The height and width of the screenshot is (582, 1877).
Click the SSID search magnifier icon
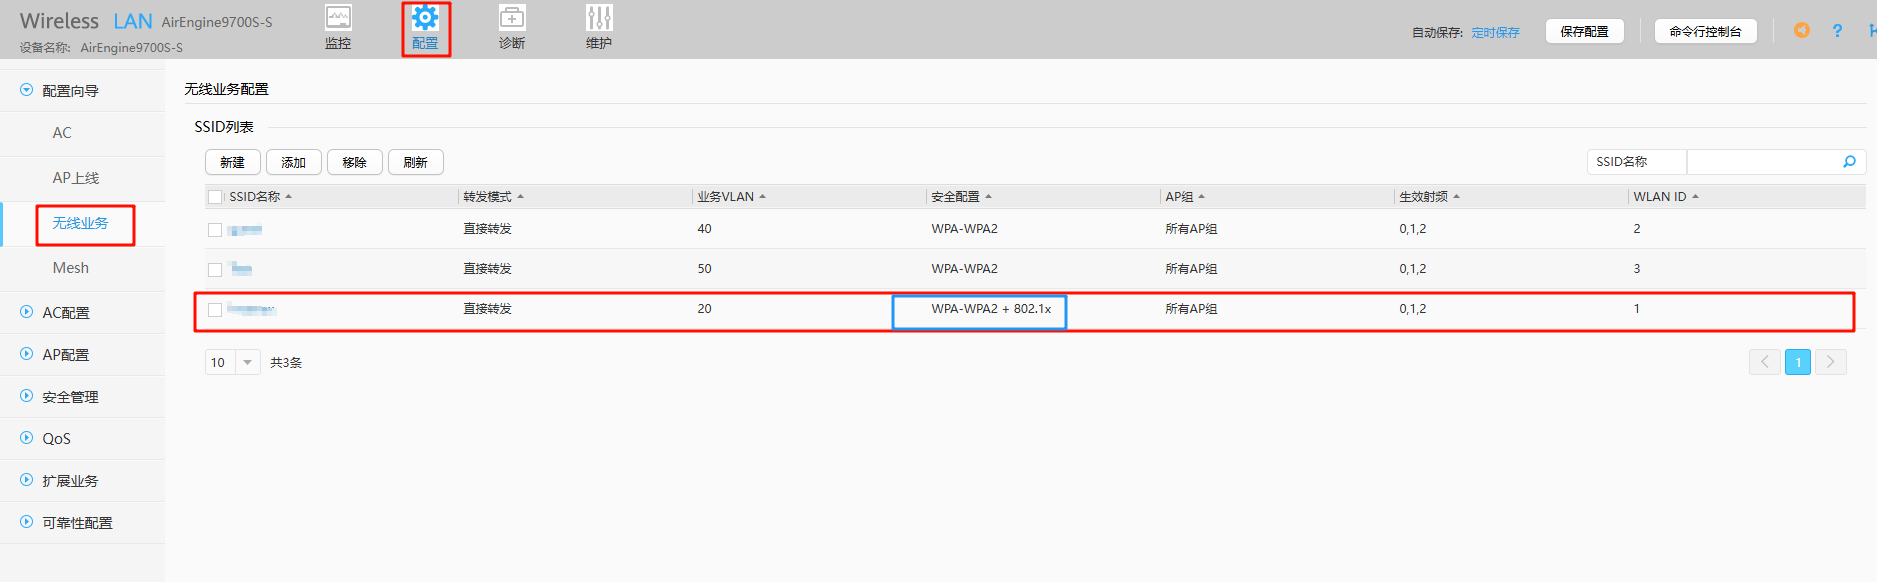pyautogui.click(x=1849, y=162)
